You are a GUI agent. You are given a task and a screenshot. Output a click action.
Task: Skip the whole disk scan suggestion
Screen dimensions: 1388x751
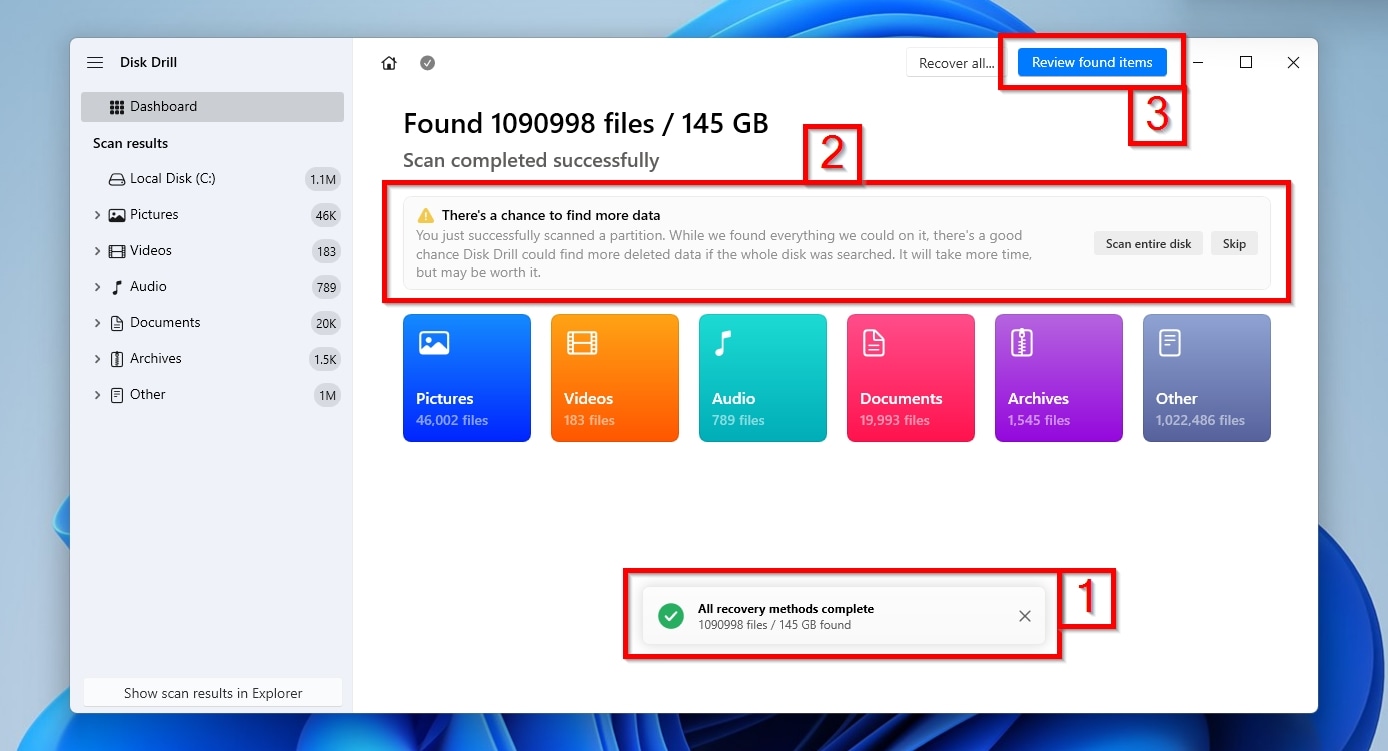click(x=1234, y=244)
